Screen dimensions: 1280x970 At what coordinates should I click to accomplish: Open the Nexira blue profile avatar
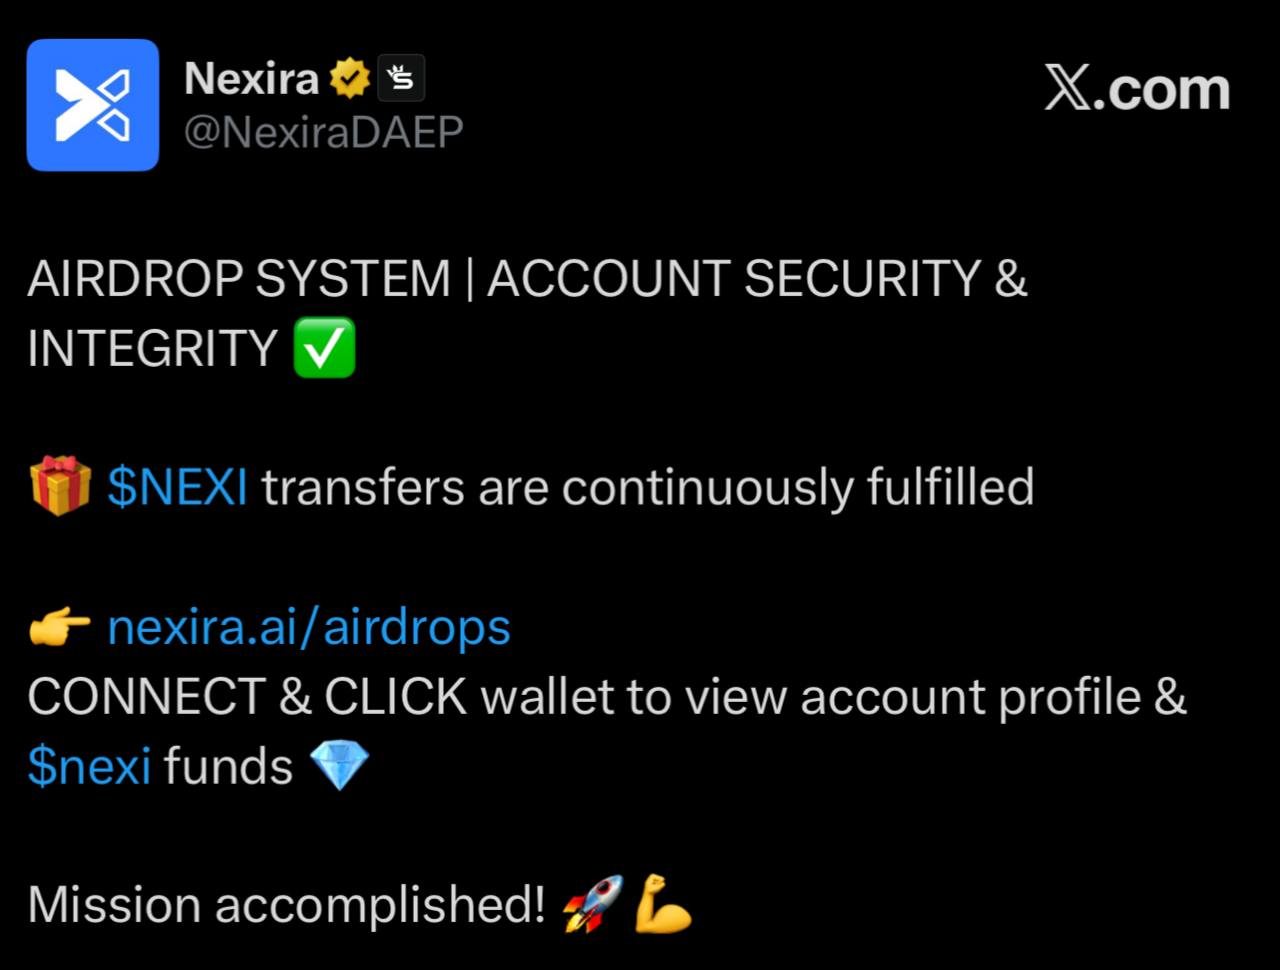point(92,105)
